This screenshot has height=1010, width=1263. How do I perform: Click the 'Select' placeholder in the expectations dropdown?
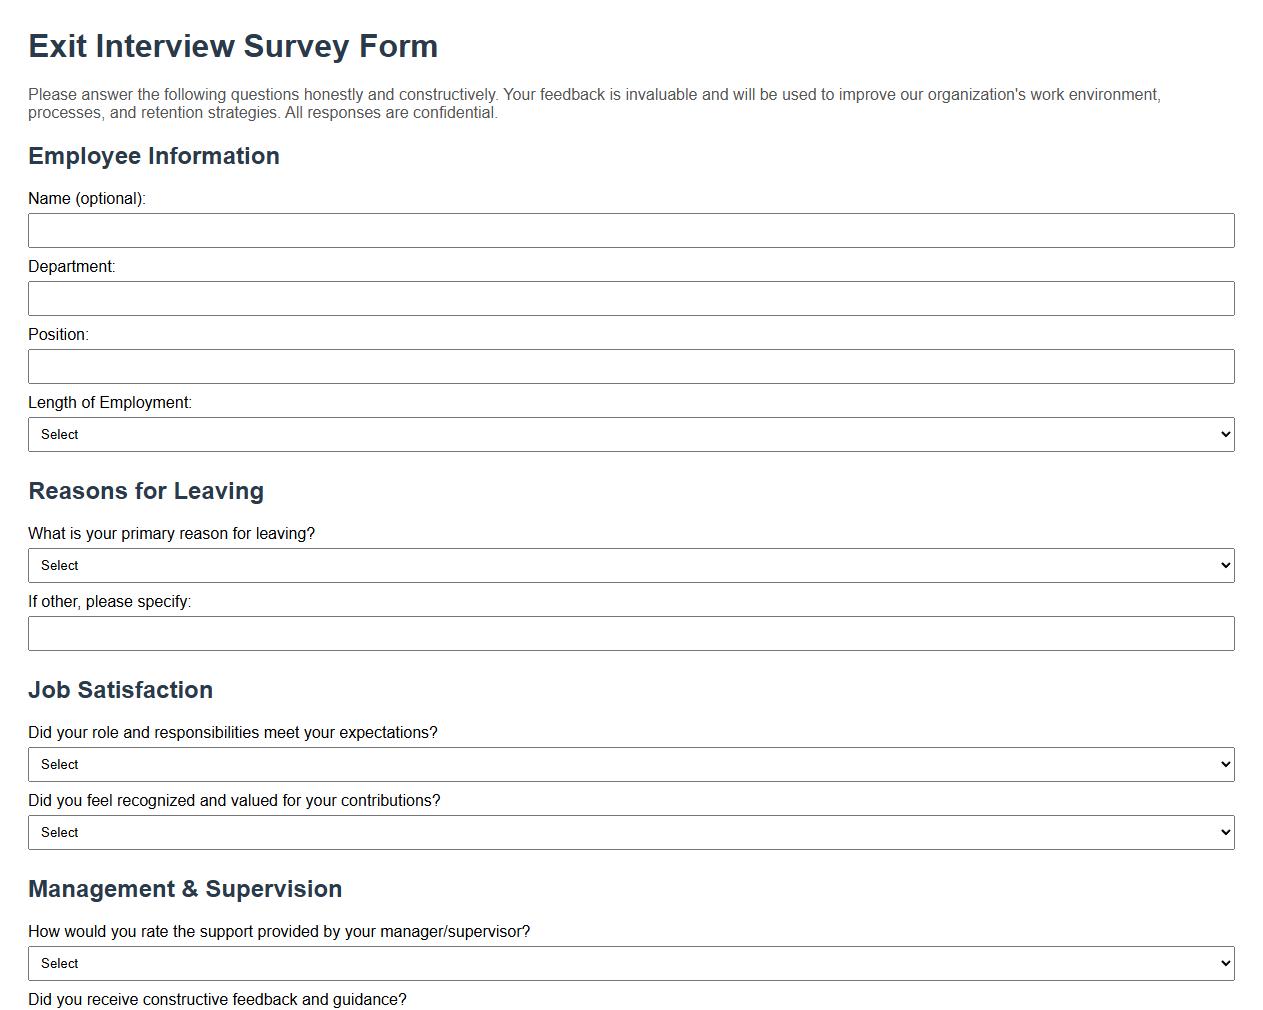pyautogui.click(x=59, y=764)
